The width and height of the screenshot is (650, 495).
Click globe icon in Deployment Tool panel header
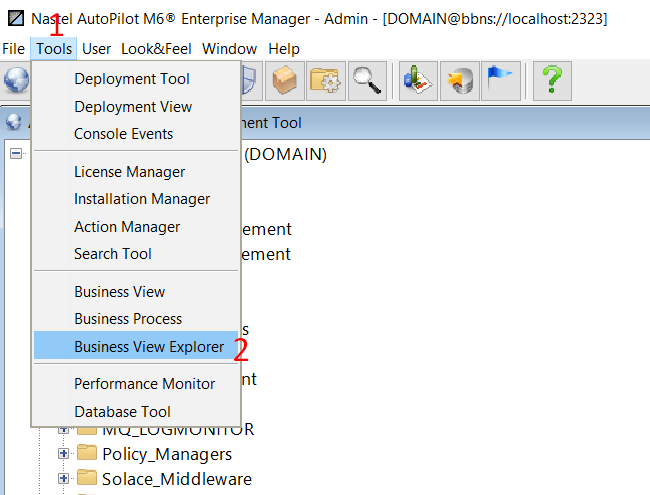(14, 122)
